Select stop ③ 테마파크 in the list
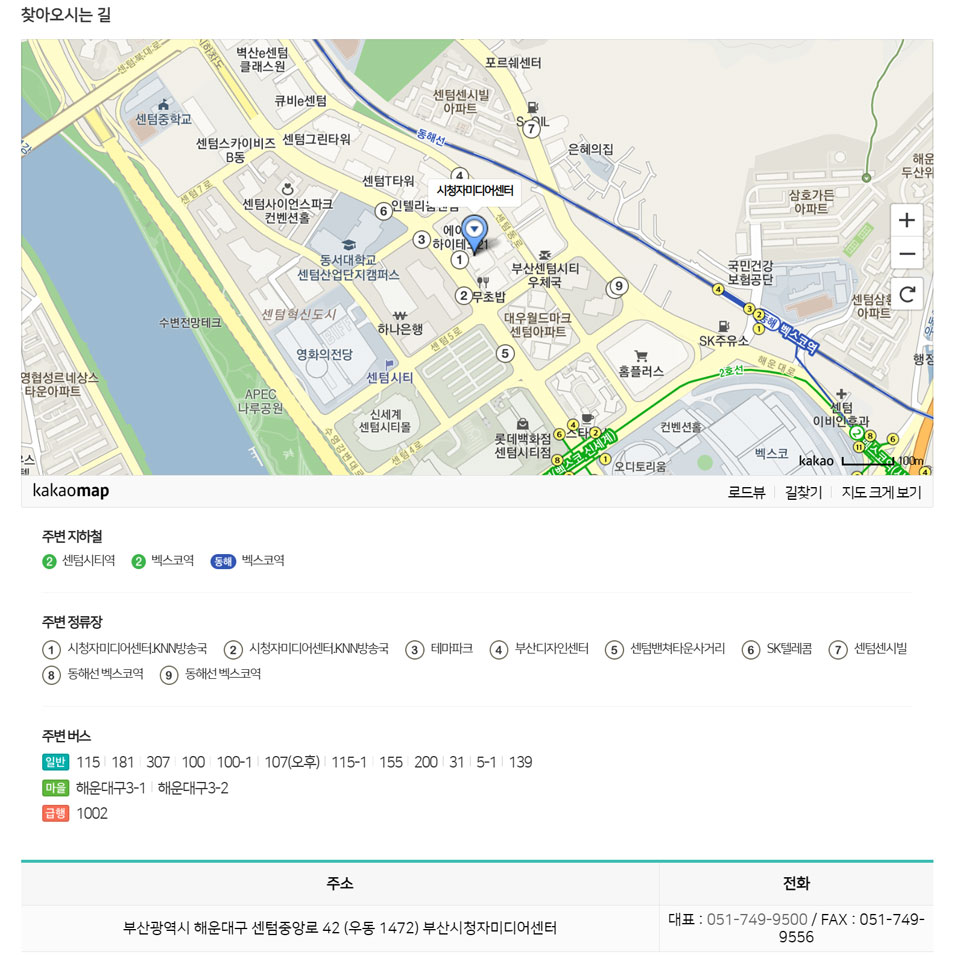 pos(439,649)
